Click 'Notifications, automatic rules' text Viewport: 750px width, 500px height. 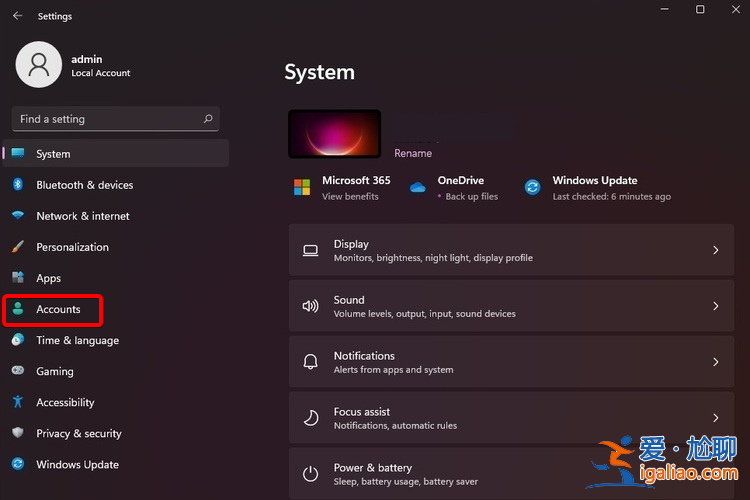coord(396,426)
